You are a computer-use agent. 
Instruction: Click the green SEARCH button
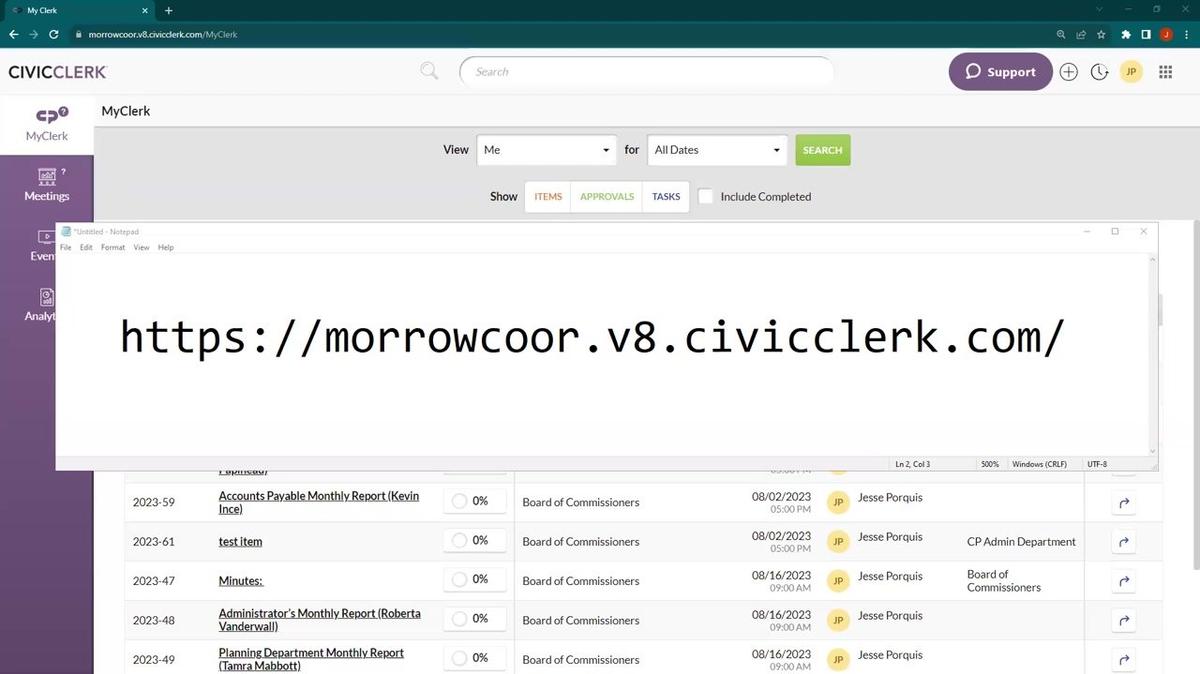coord(823,150)
